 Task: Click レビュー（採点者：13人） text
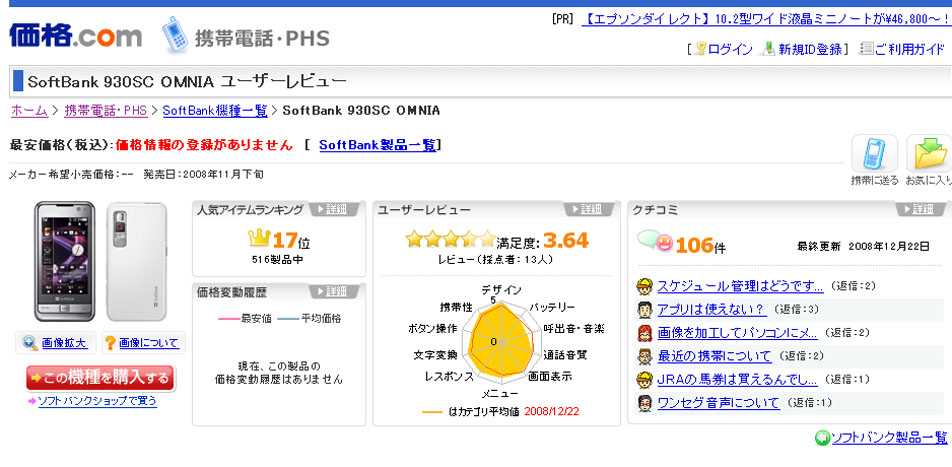click(x=495, y=259)
